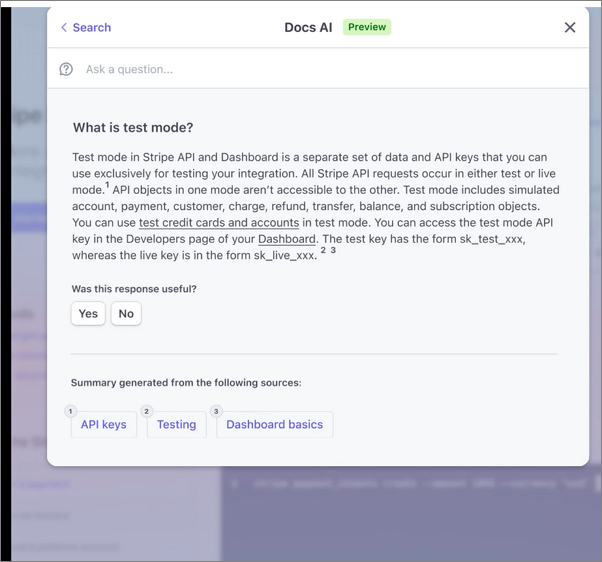Click the 'What is test mode?' heading
The height and width of the screenshot is (562, 602).
coord(133,127)
